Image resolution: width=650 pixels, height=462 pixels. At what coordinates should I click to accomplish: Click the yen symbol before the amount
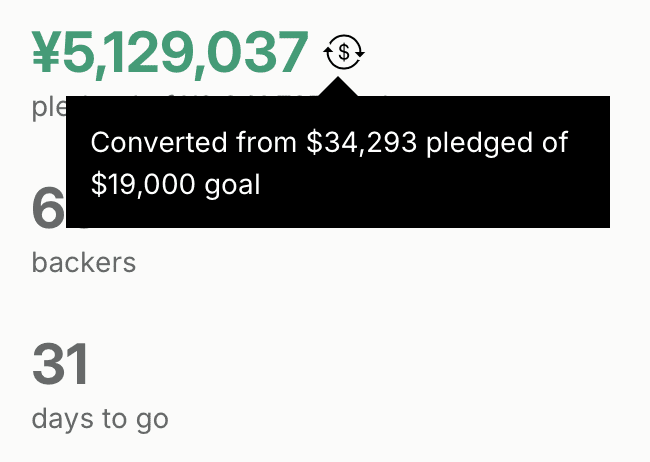(47, 53)
